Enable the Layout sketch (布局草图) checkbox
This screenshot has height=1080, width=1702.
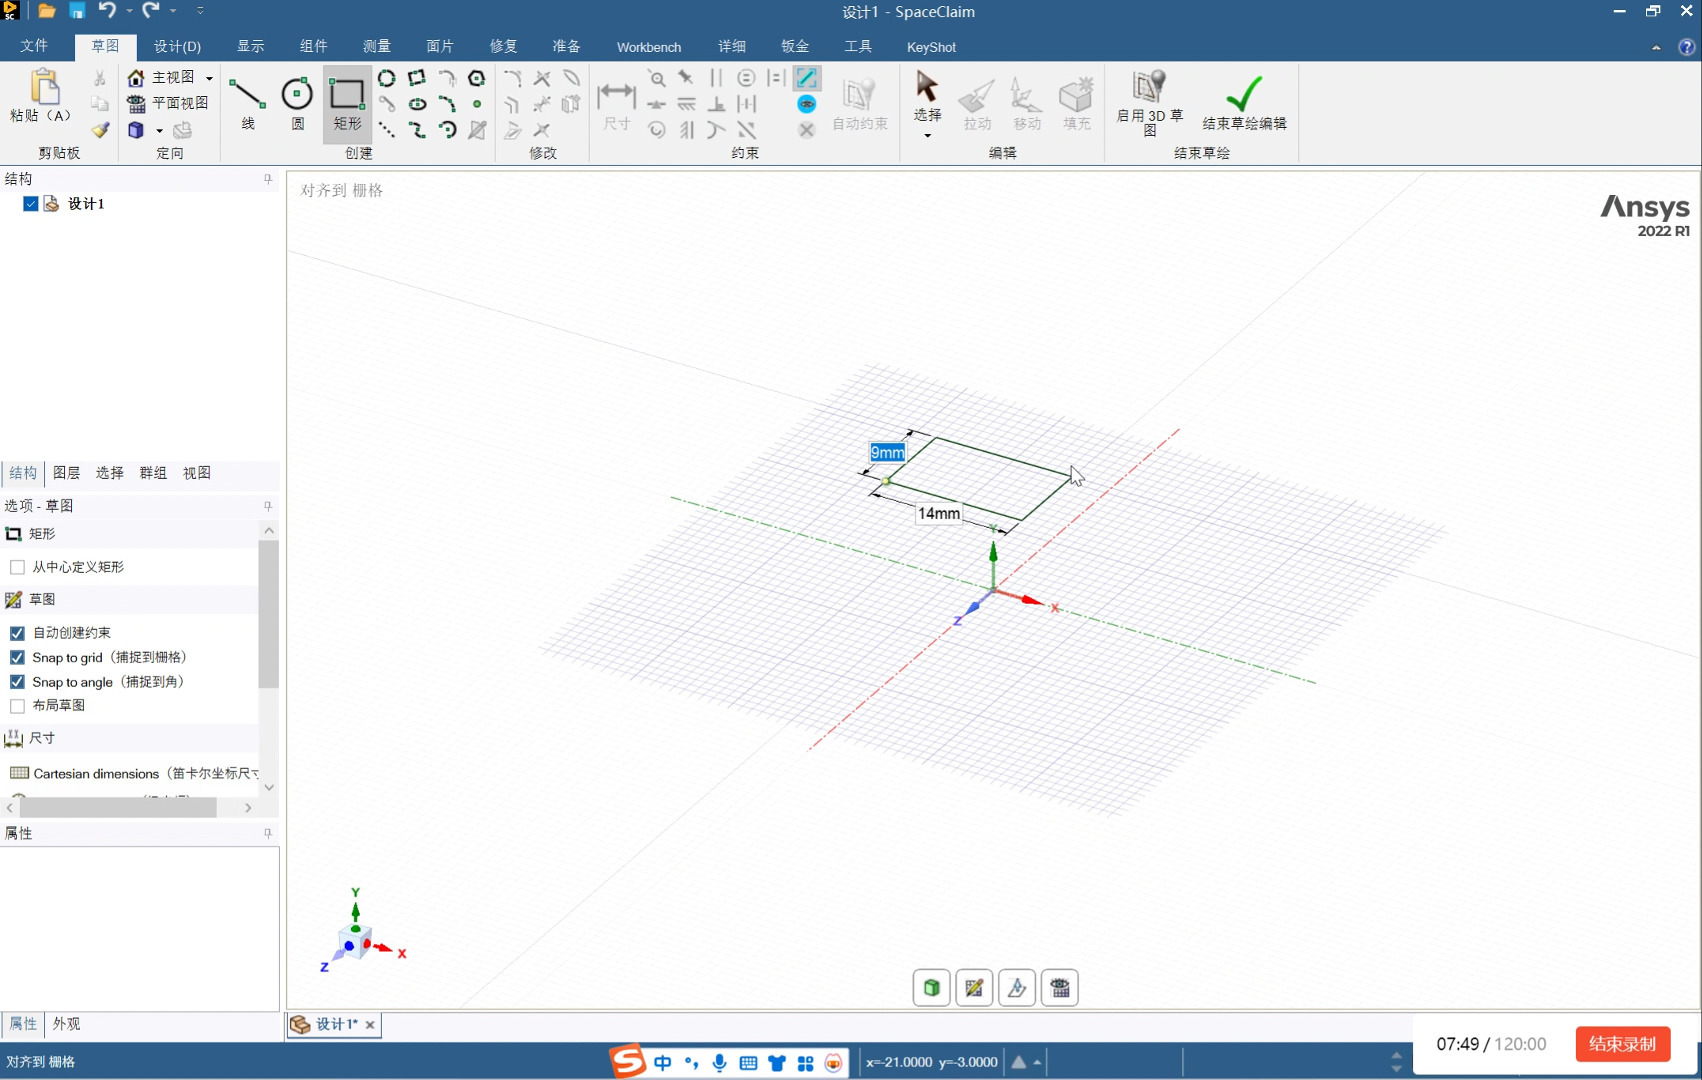[x=17, y=706]
